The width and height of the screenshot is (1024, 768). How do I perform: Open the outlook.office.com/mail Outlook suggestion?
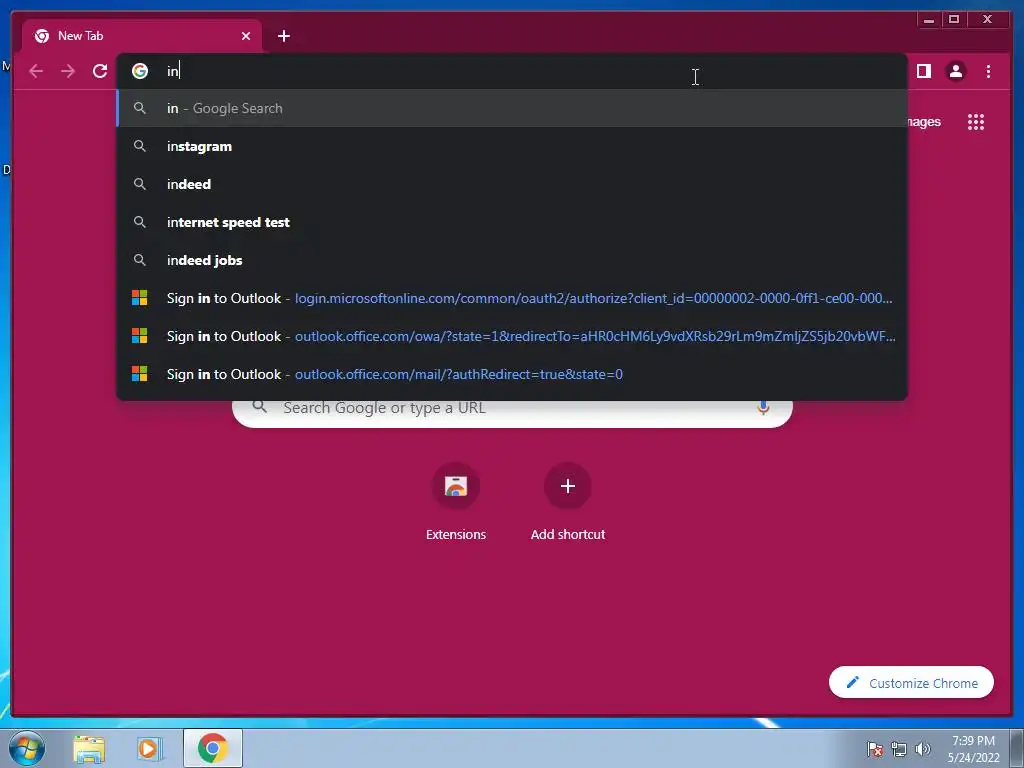(512, 374)
